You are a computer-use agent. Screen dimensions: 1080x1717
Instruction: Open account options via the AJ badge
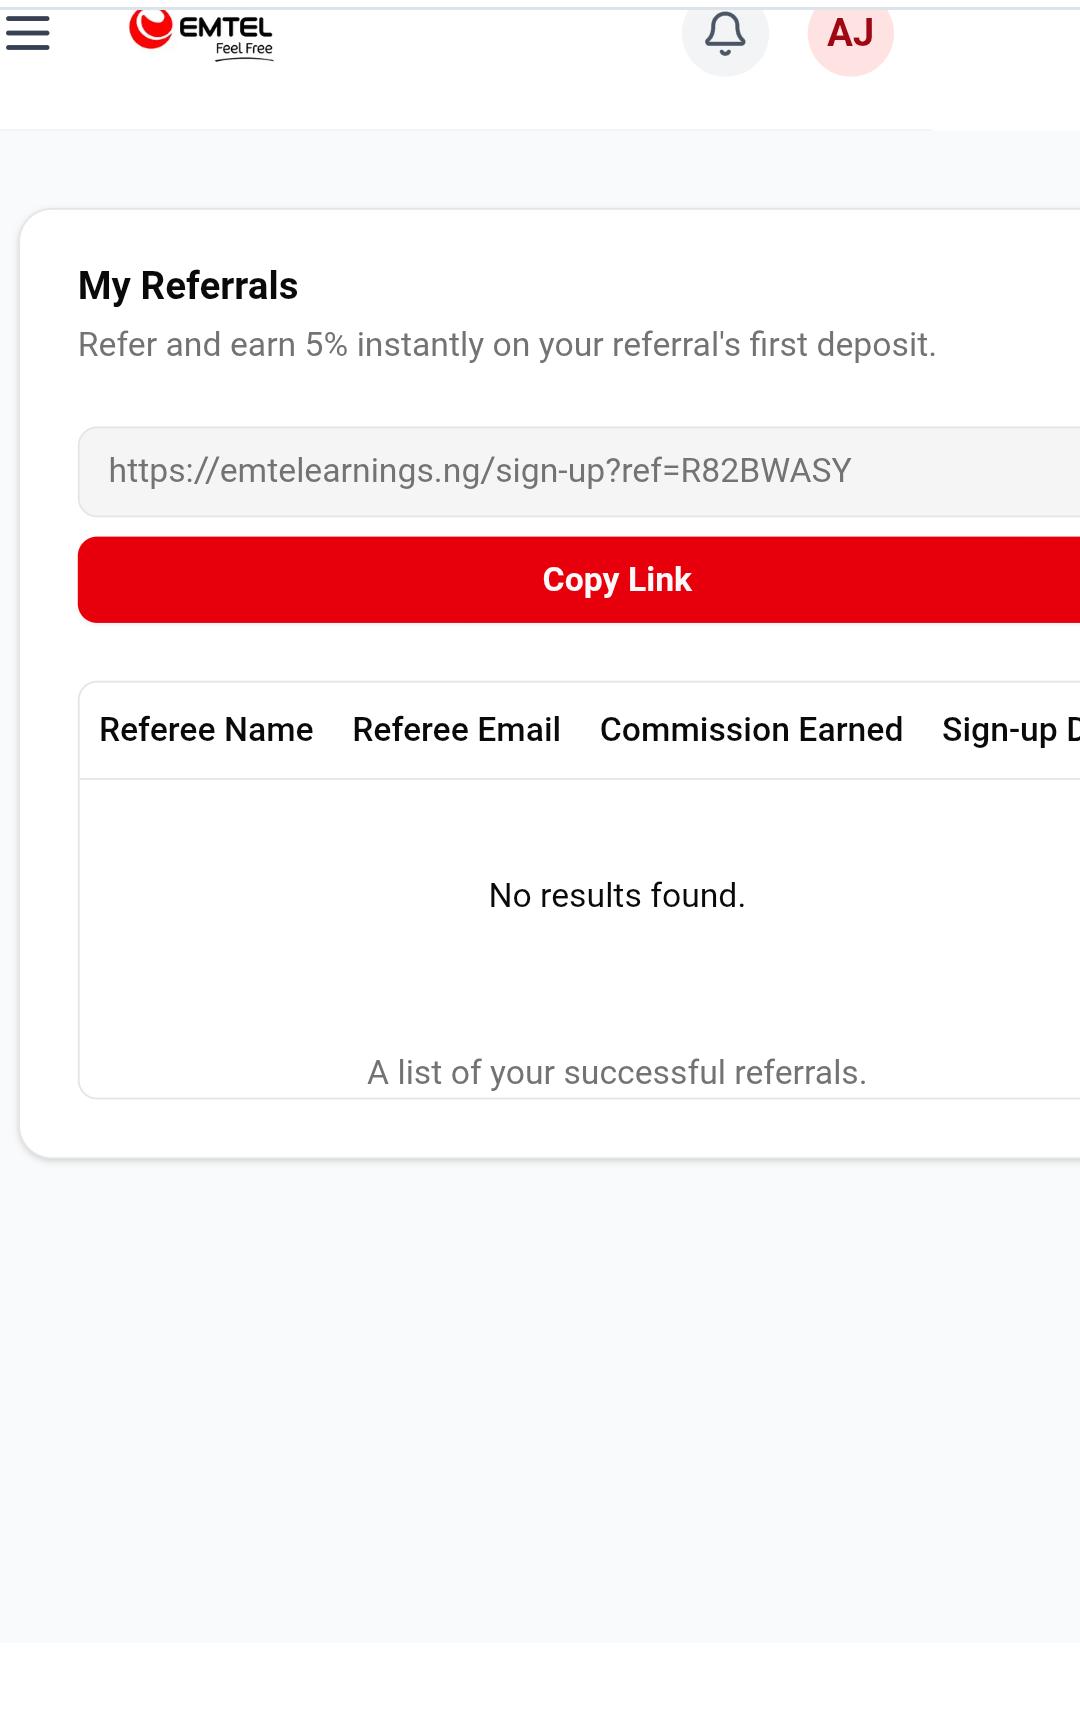pos(851,33)
